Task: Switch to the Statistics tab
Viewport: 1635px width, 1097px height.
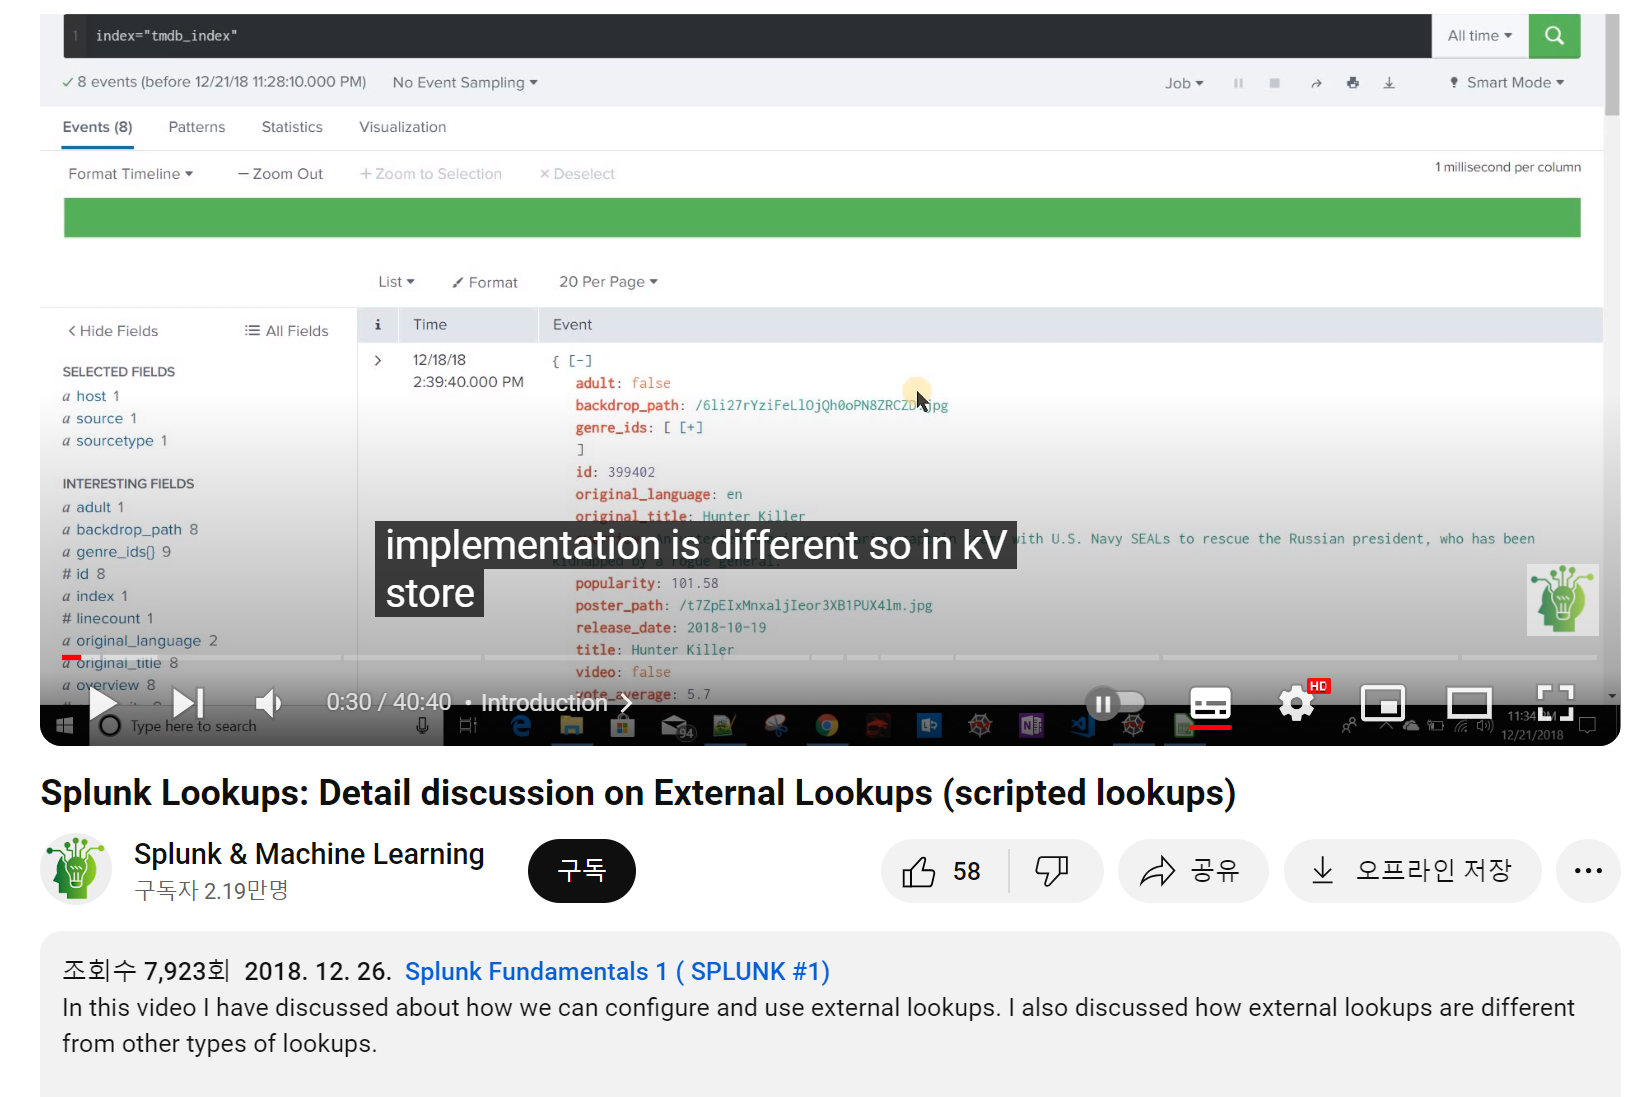Action: pyautogui.click(x=292, y=127)
